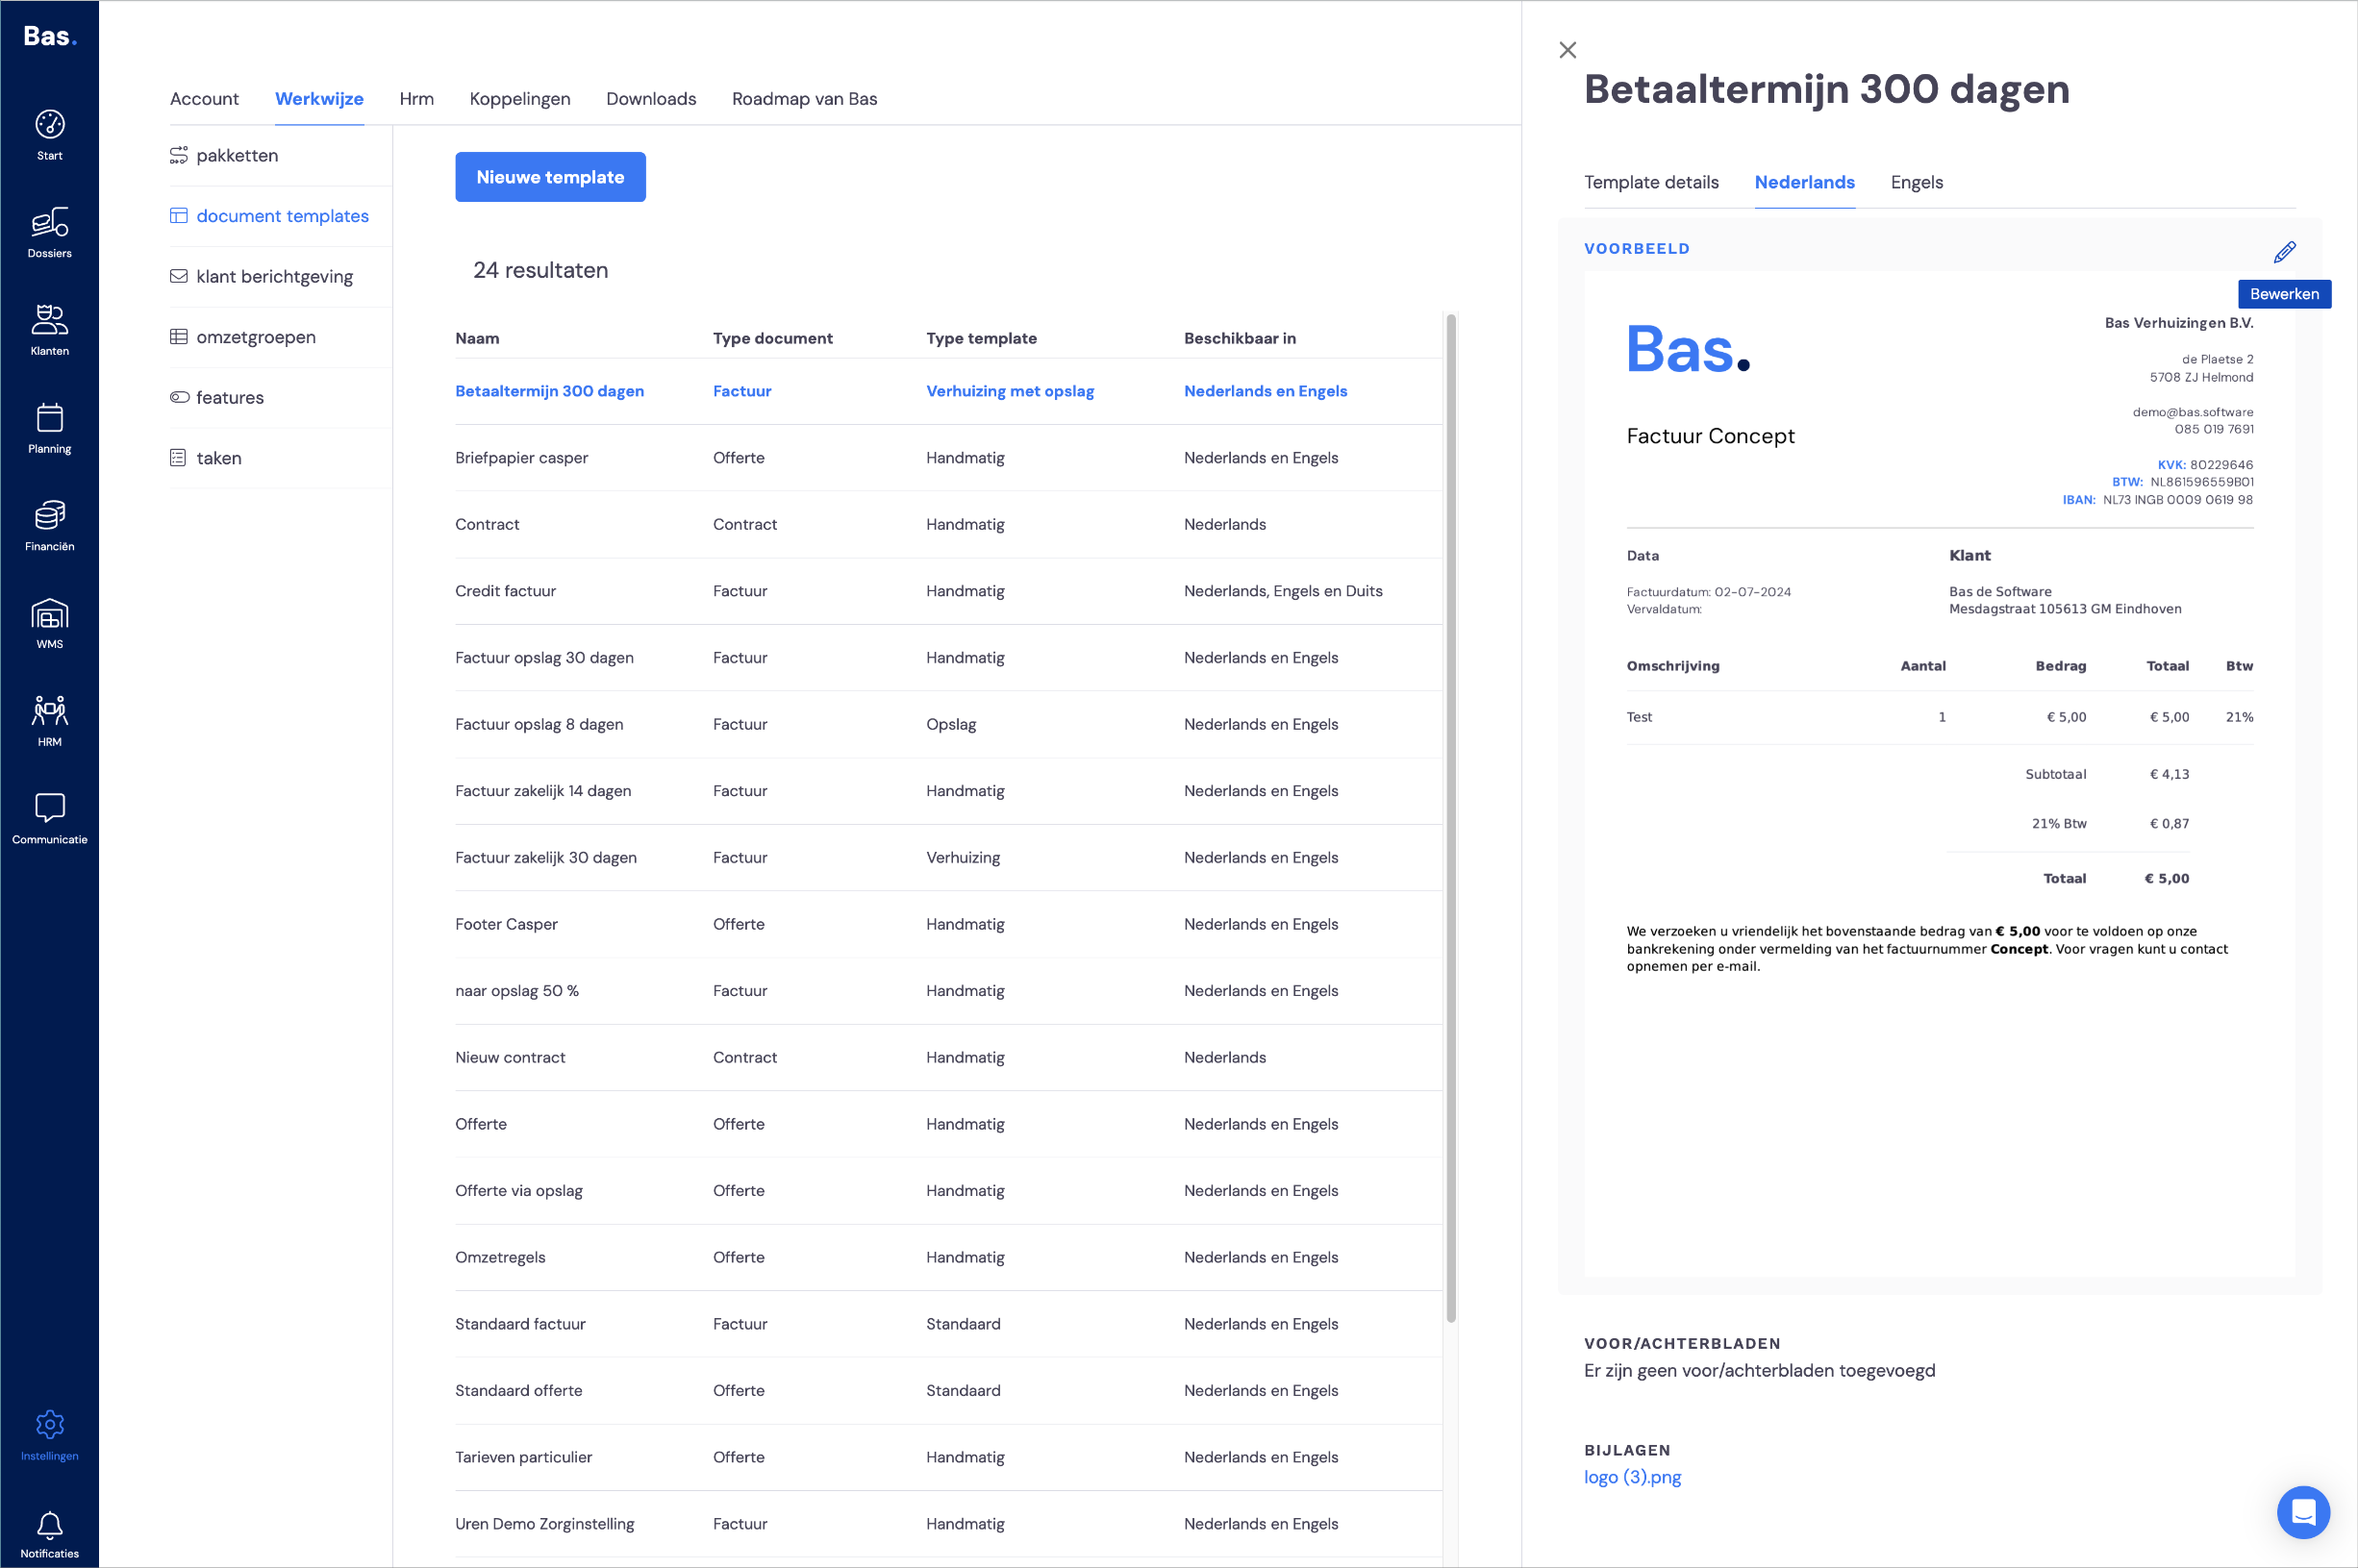Open the Offerte via opslag template
This screenshot has height=1568, width=2358.
[x=948, y=1191]
